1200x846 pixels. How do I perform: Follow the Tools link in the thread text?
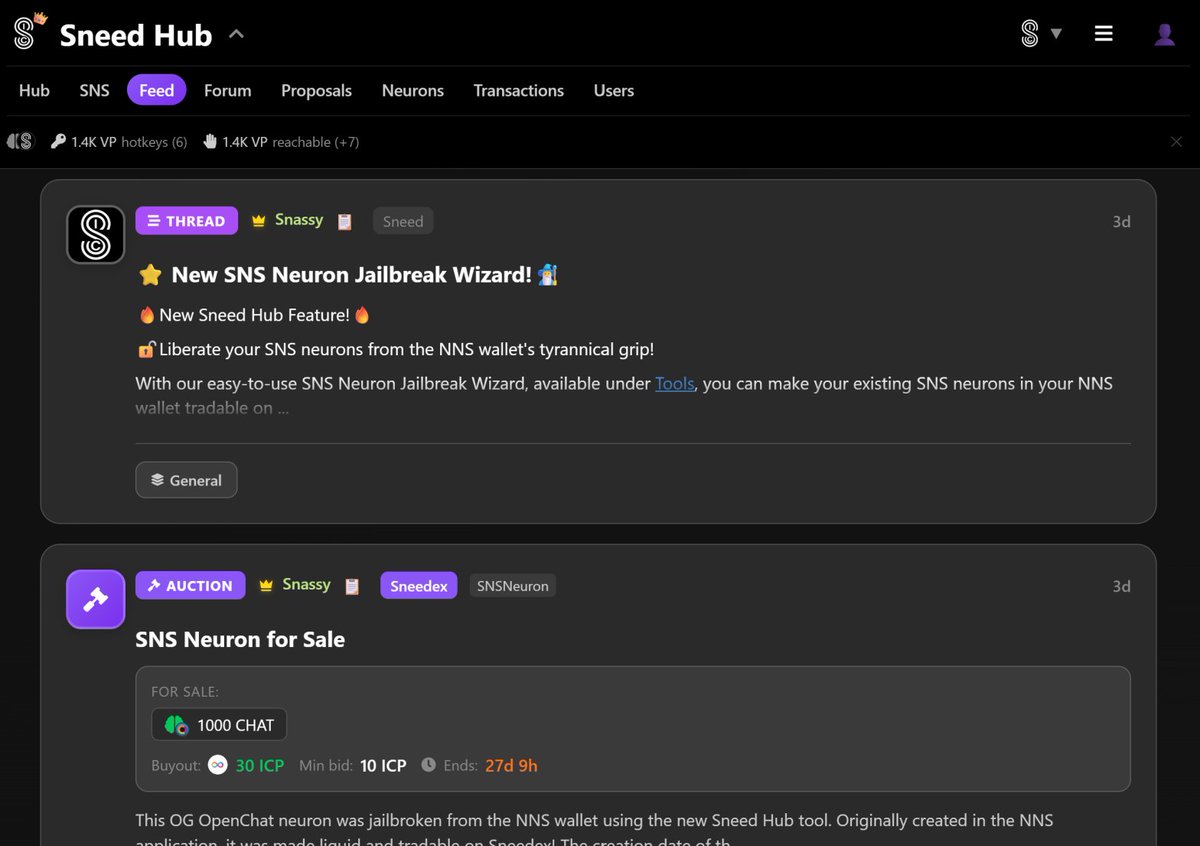pos(675,383)
